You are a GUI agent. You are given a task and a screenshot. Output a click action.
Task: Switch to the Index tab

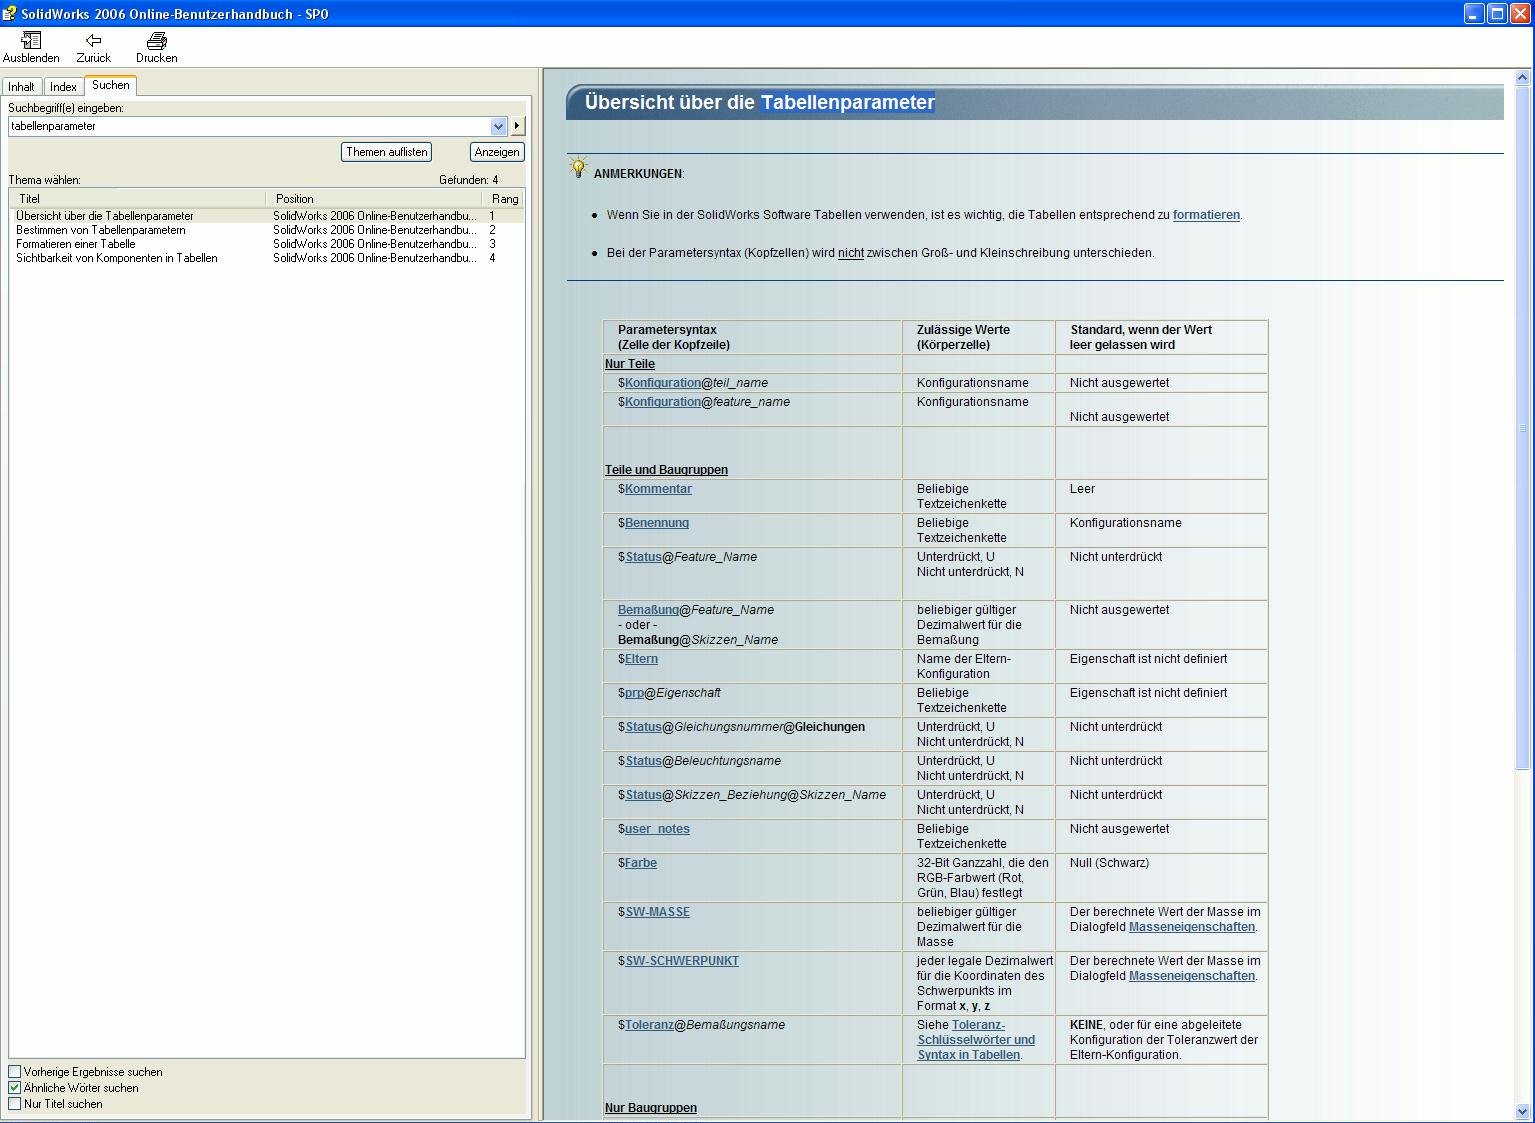pyautogui.click(x=64, y=87)
